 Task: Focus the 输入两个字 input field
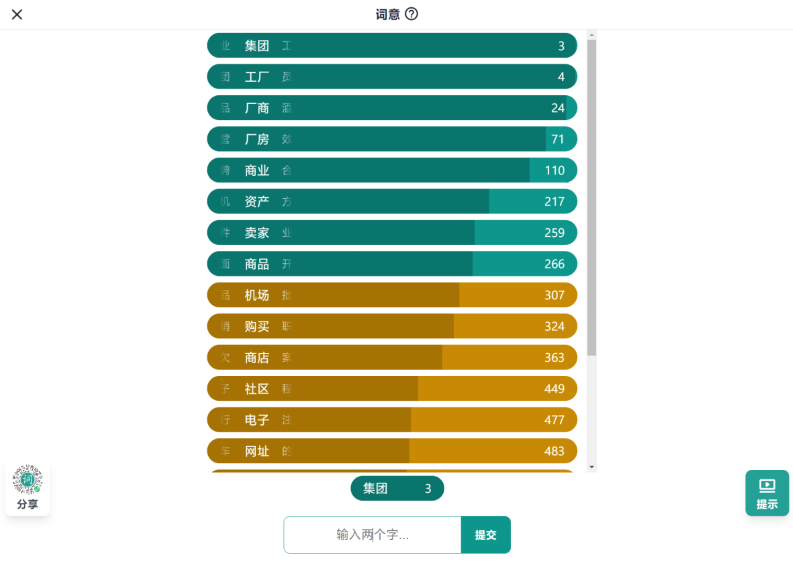click(372, 535)
